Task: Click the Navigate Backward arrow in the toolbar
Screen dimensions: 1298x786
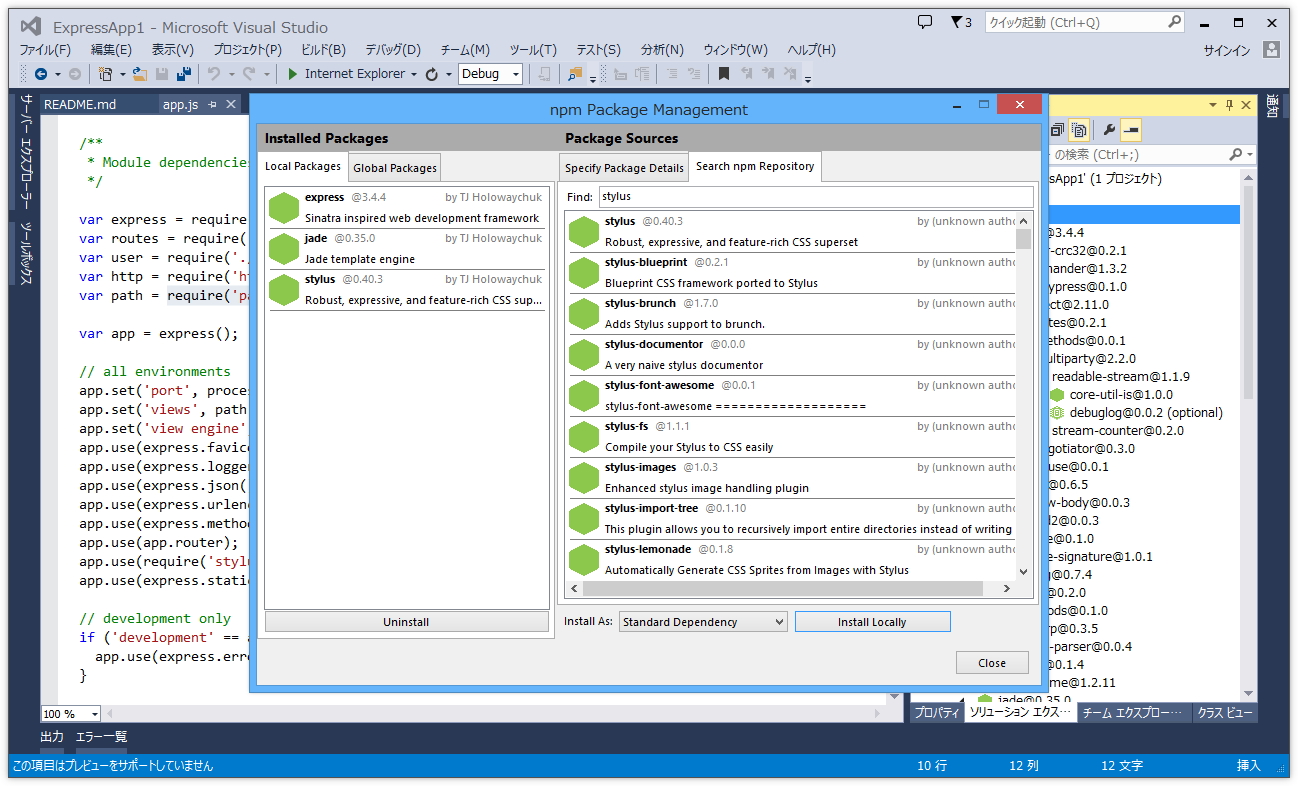Action: click(x=41, y=74)
